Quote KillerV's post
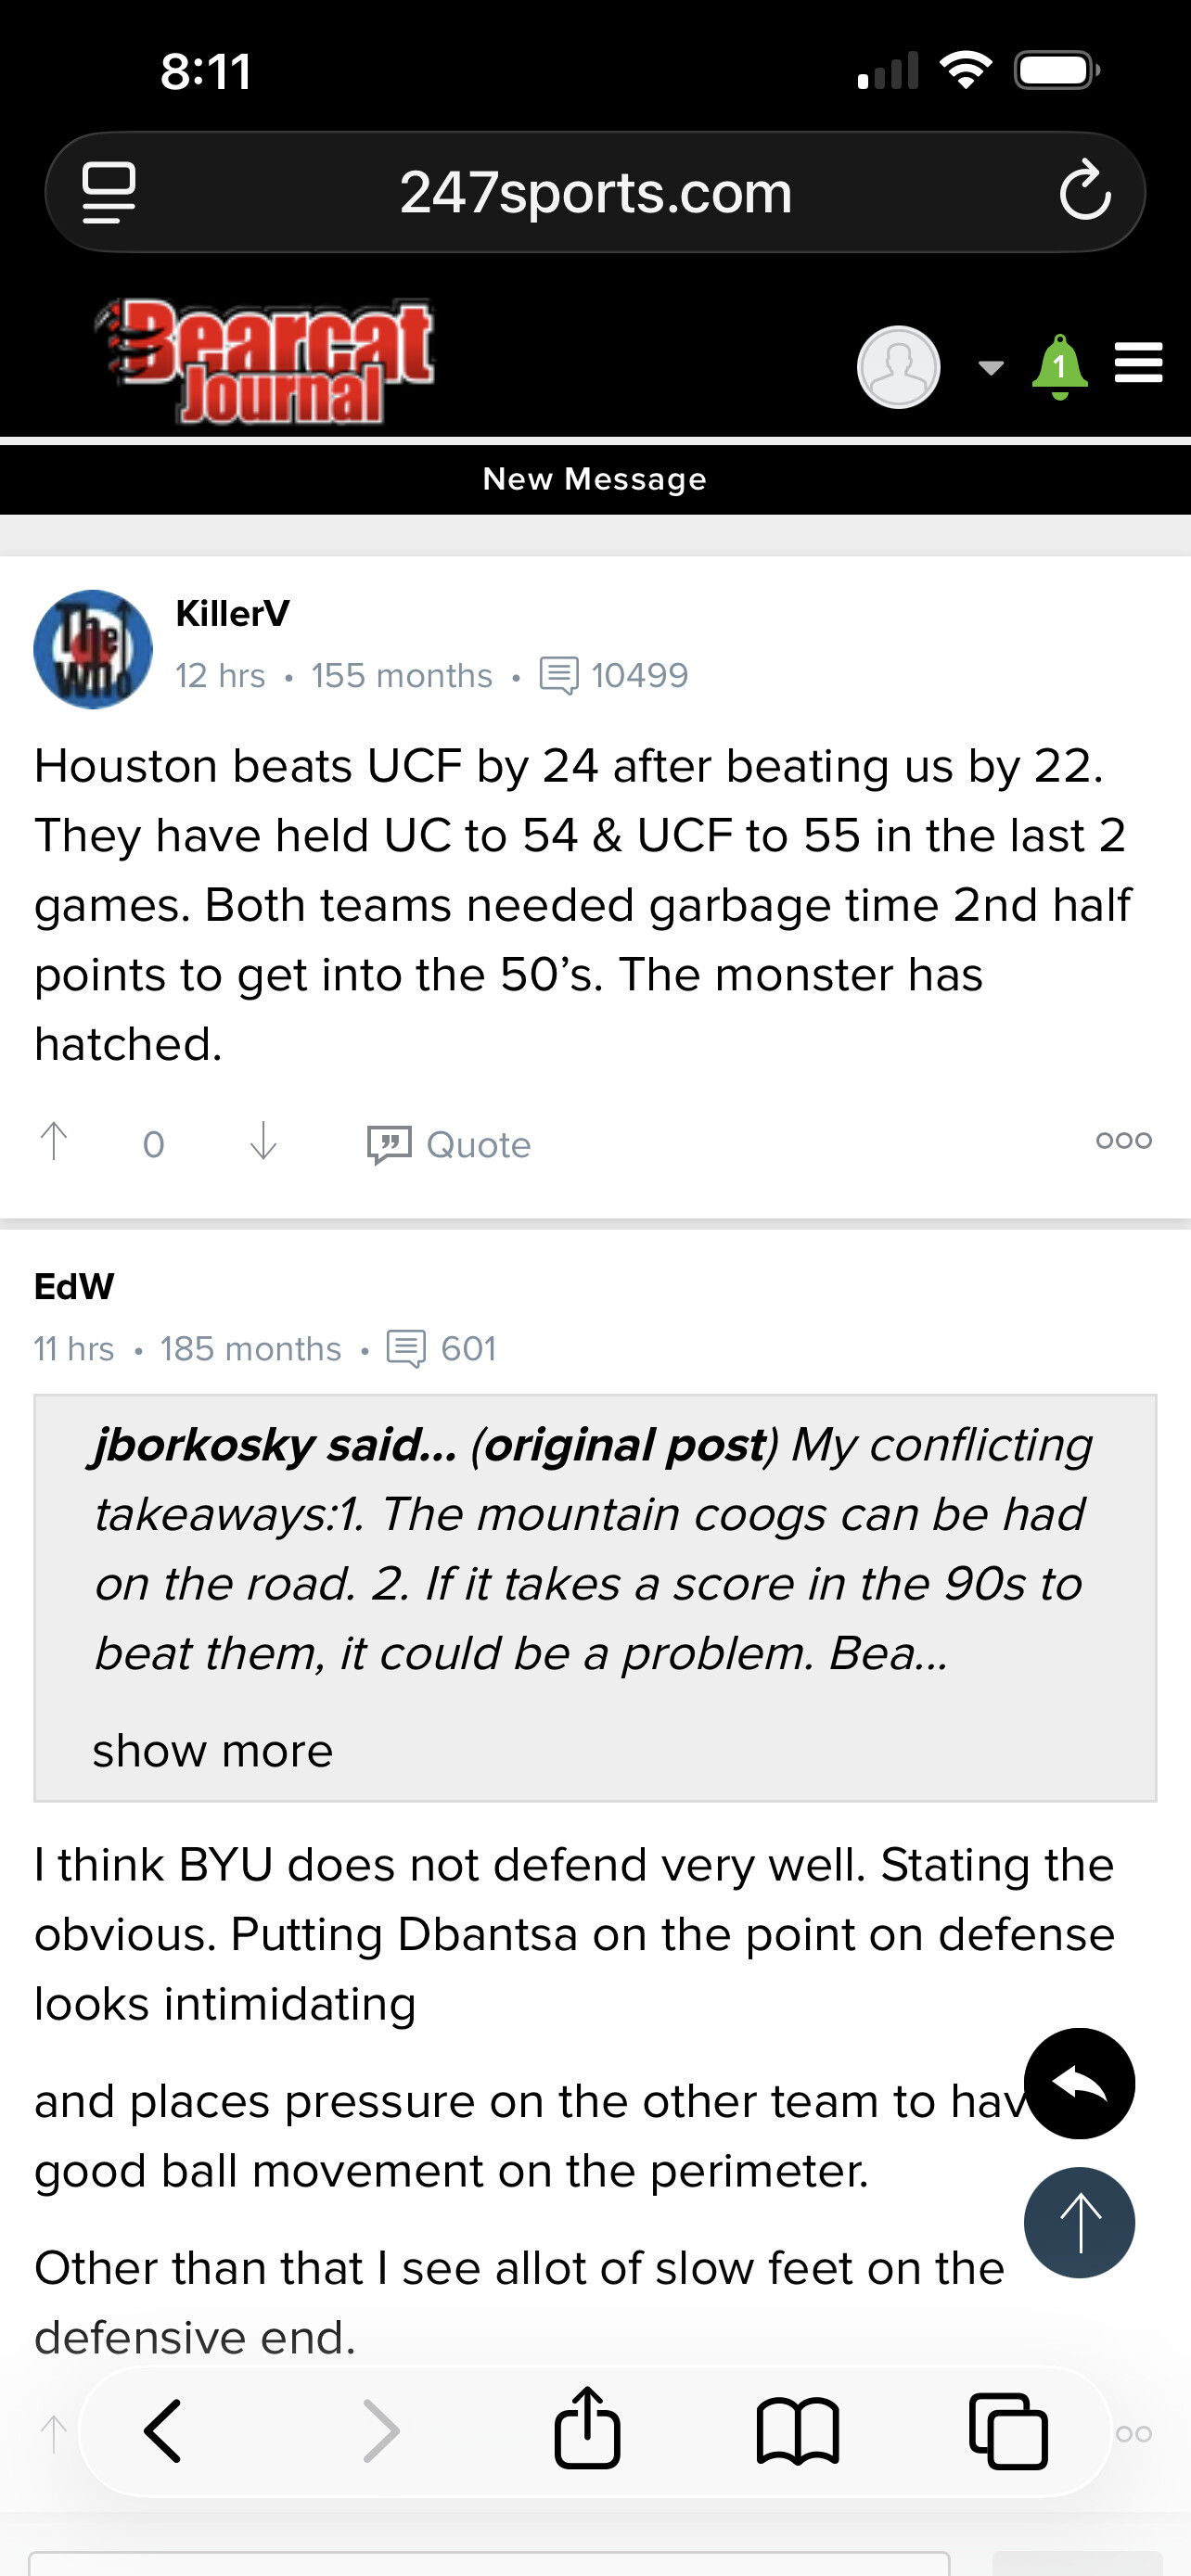 [450, 1144]
